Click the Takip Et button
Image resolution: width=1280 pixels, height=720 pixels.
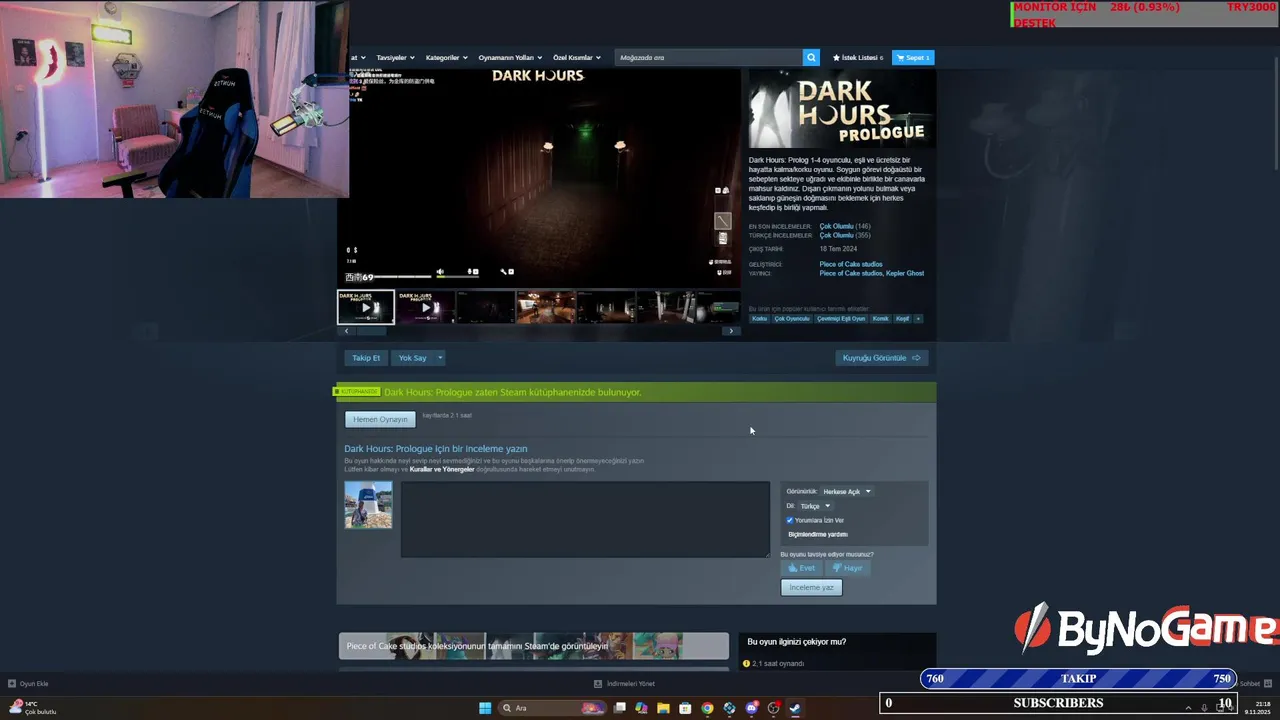[366, 358]
